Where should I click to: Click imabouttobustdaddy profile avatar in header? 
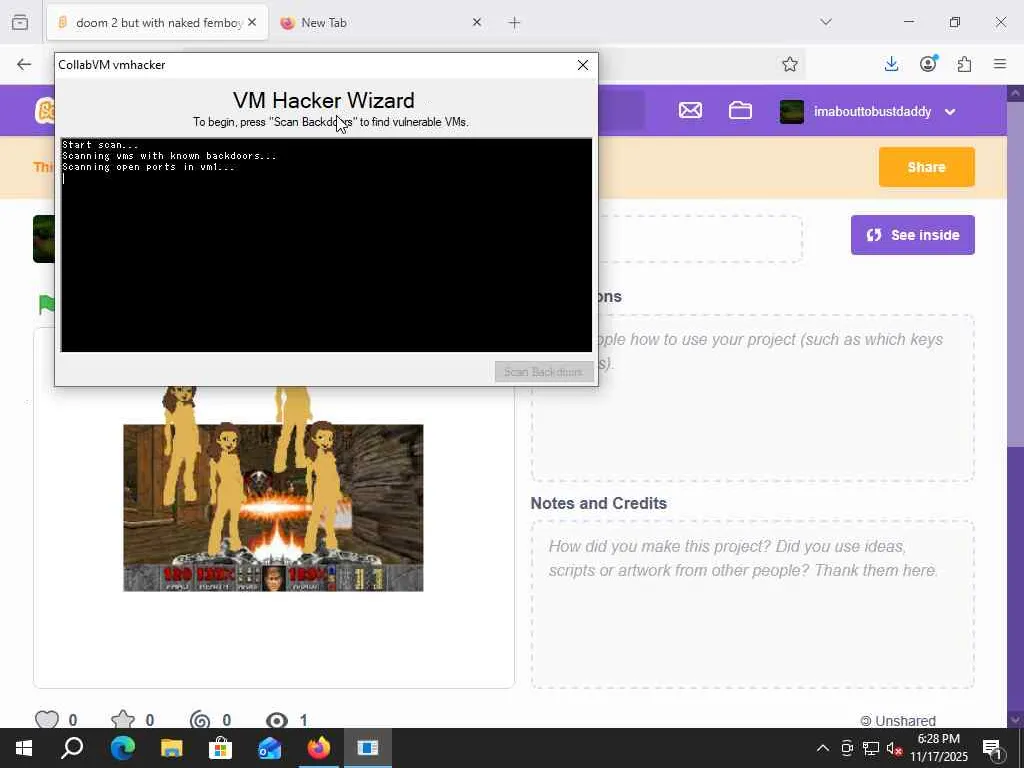(792, 112)
